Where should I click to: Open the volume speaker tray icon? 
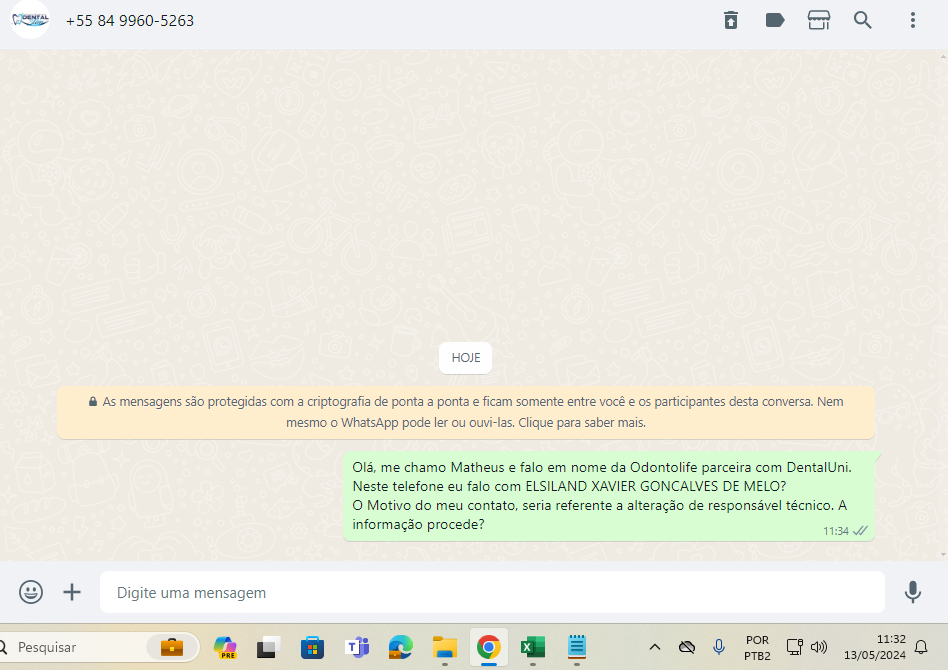click(x=819, y=647)
